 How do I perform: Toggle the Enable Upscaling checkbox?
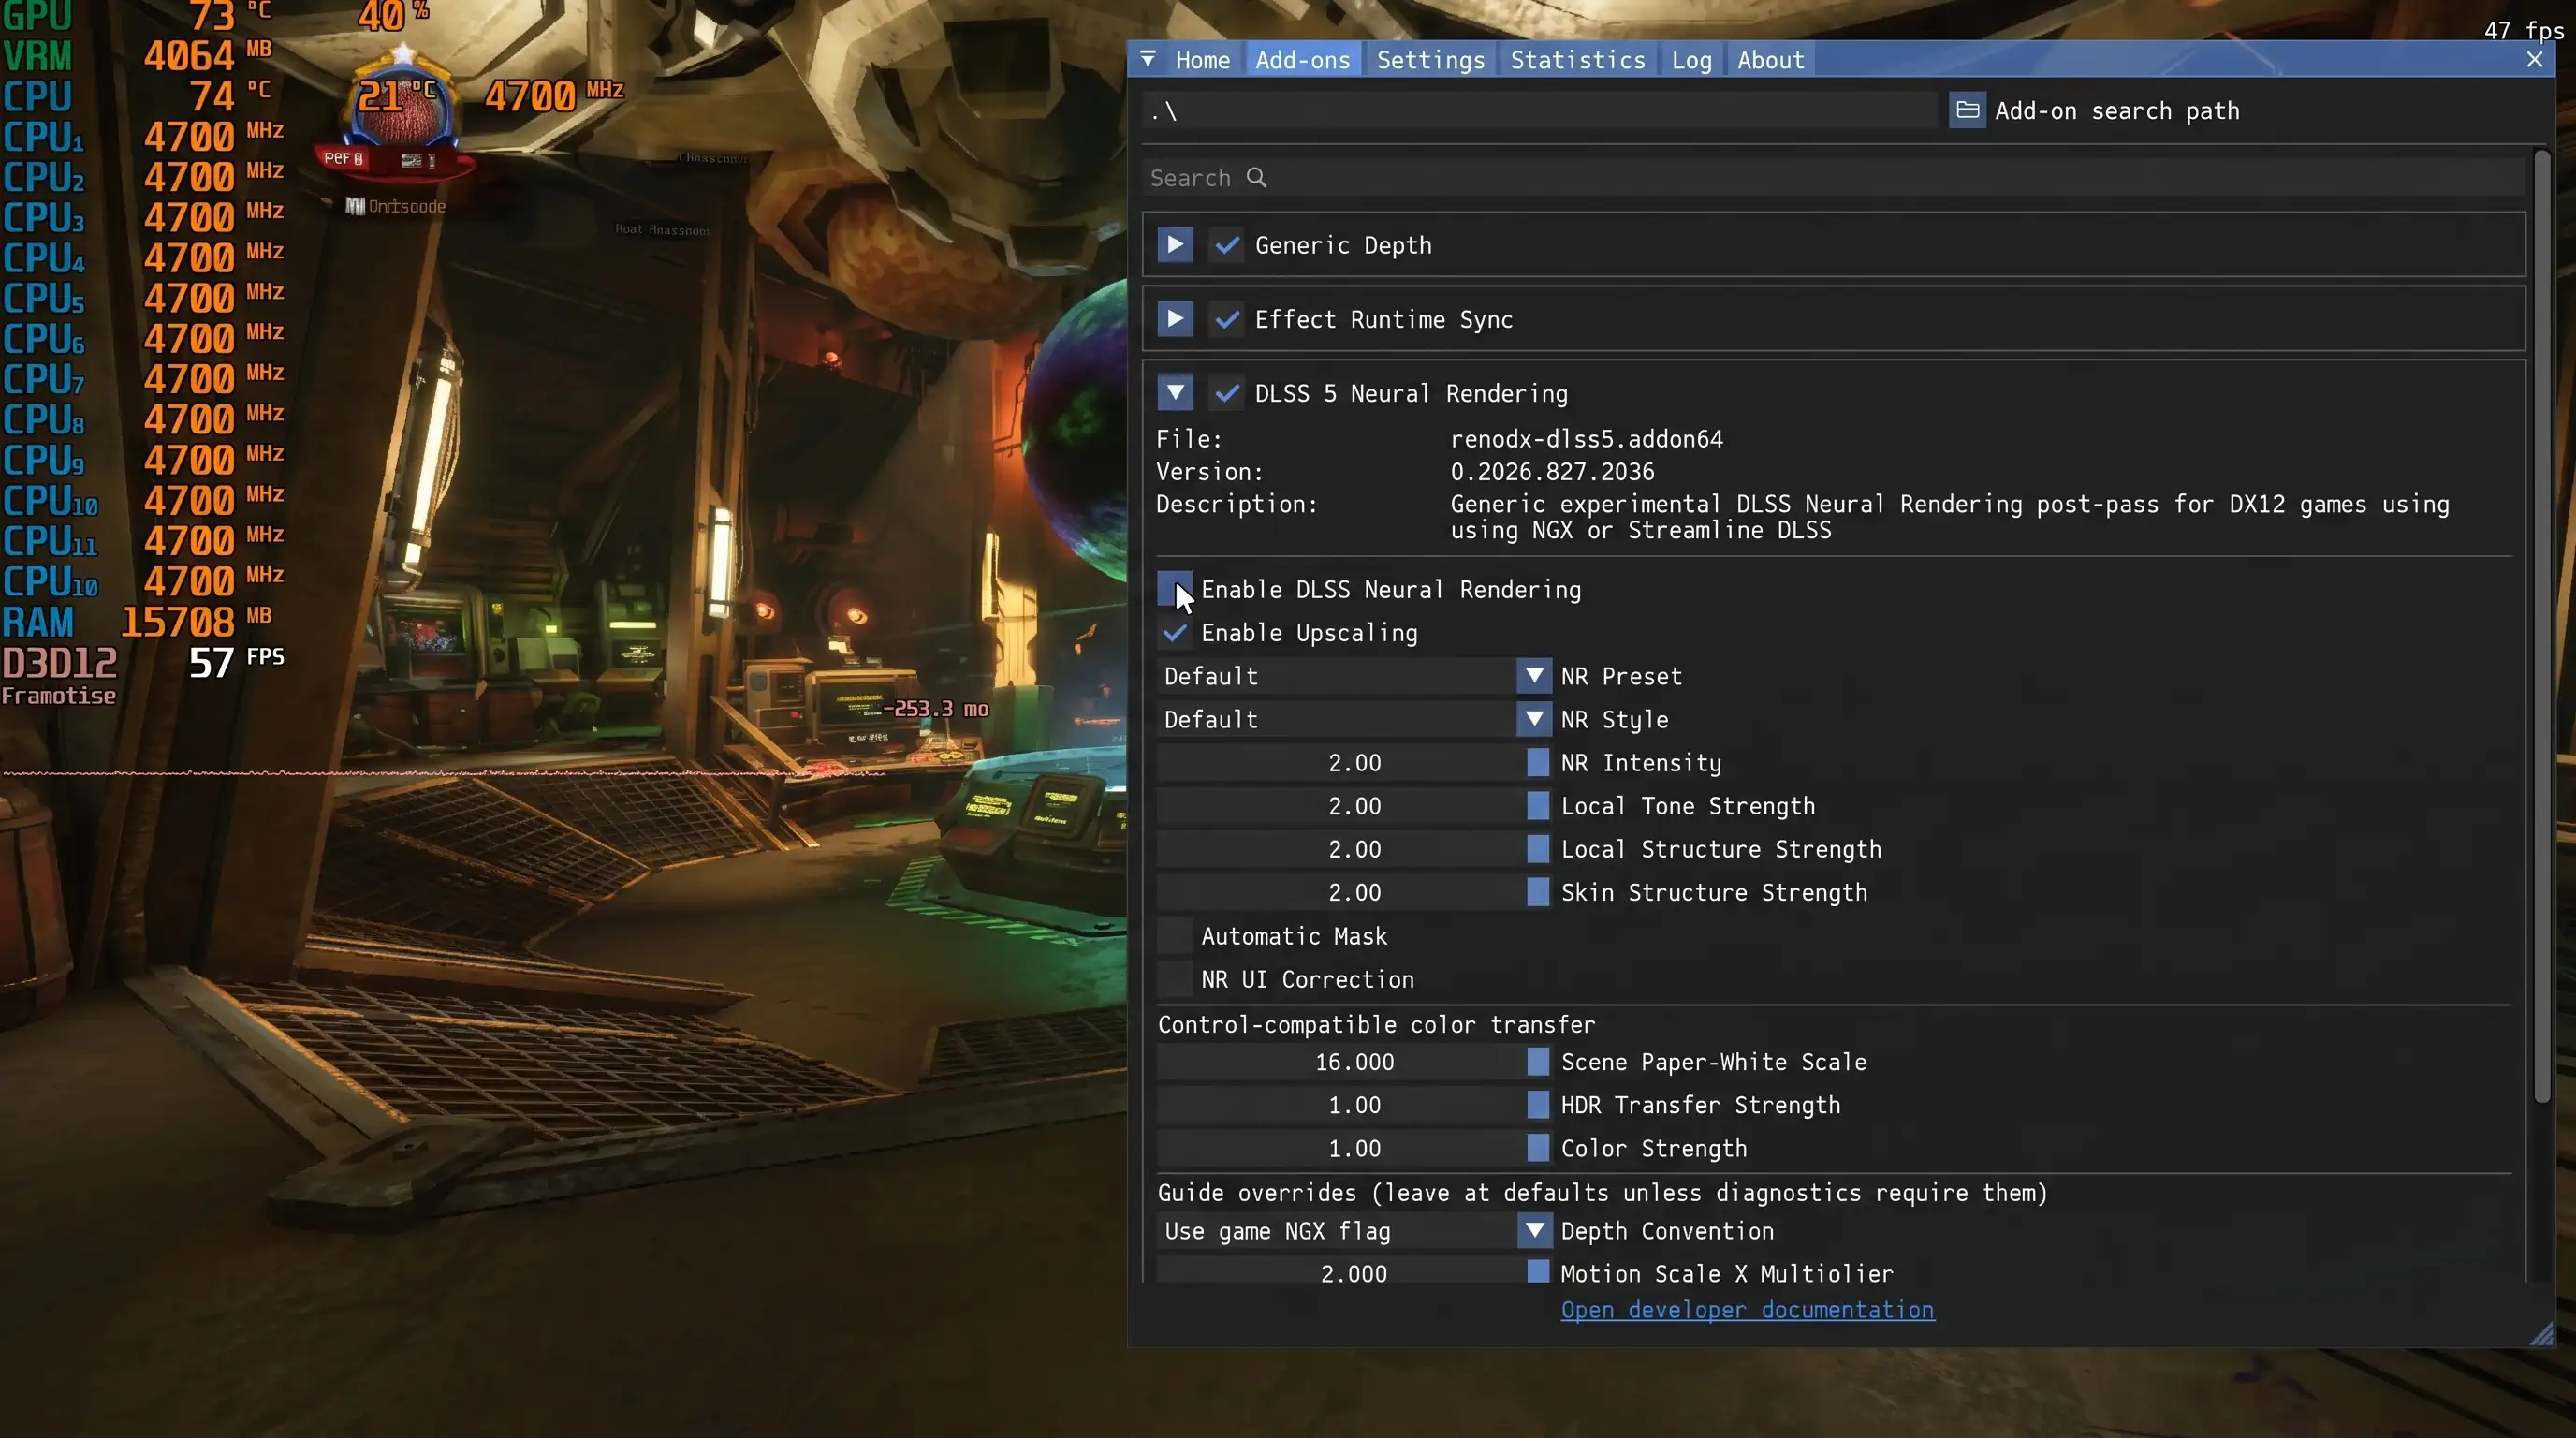pos(1175,633)
